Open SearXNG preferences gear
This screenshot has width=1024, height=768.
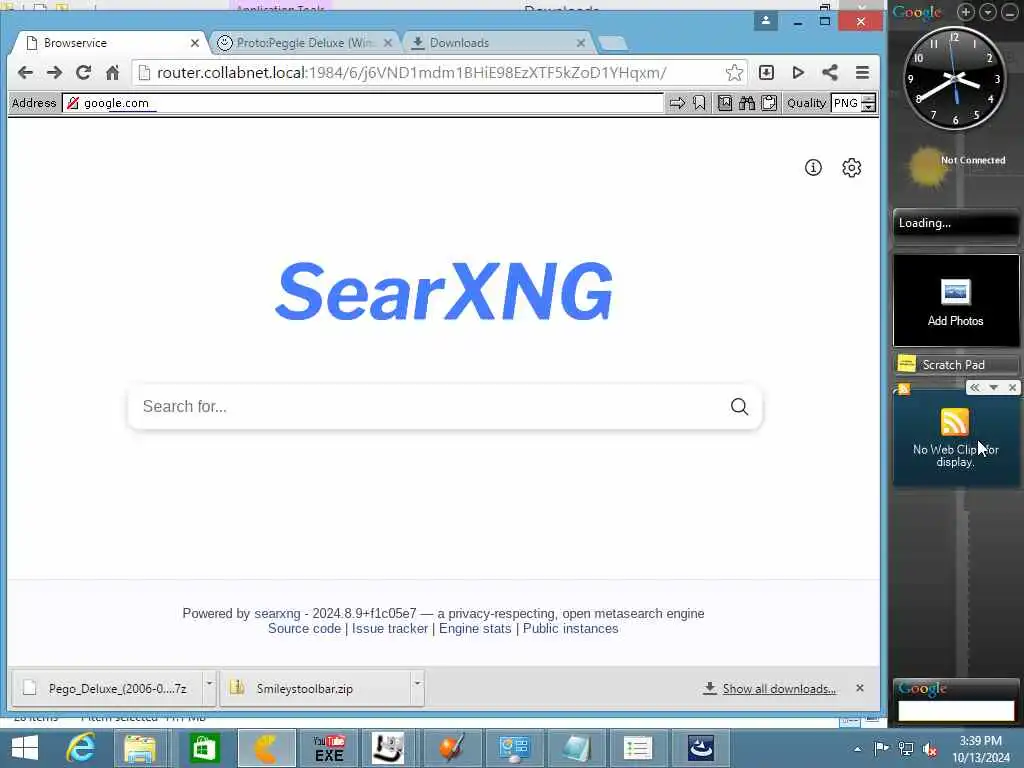[x=852, y=168]
